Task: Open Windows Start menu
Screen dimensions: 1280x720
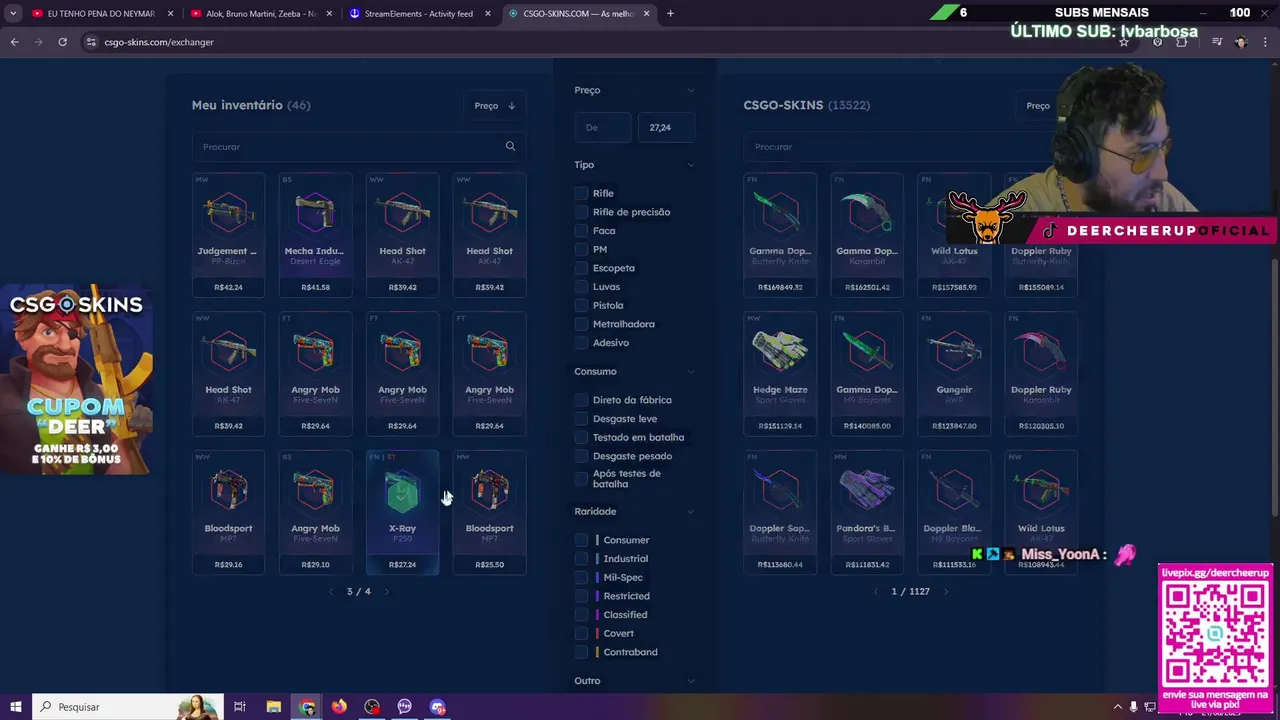Action: (x=15, y=707)
